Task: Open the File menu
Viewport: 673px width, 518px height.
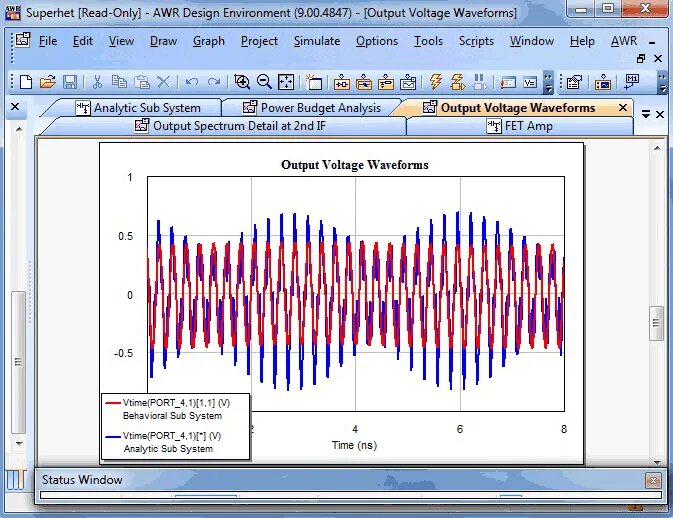Action: coord(48,41)
